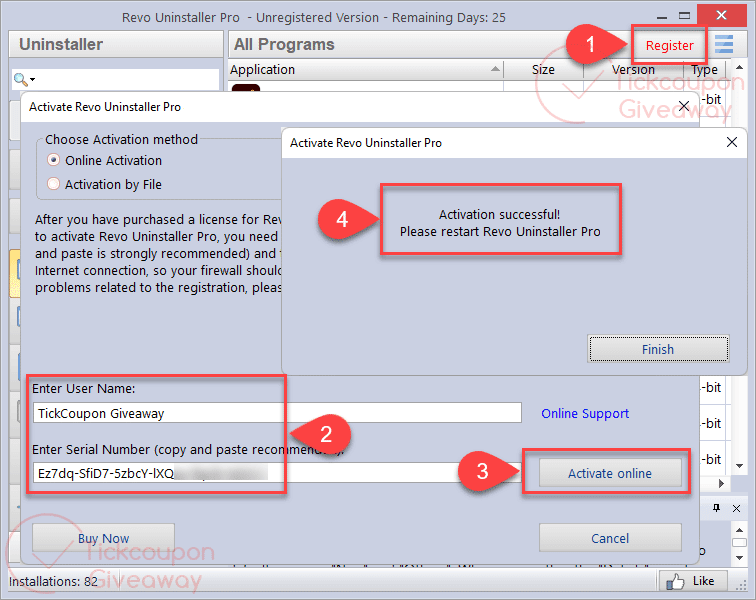The image size is (756, 600).
Task: Click the horizontal scroll right arrow in program list
Action: coord(721,483)
